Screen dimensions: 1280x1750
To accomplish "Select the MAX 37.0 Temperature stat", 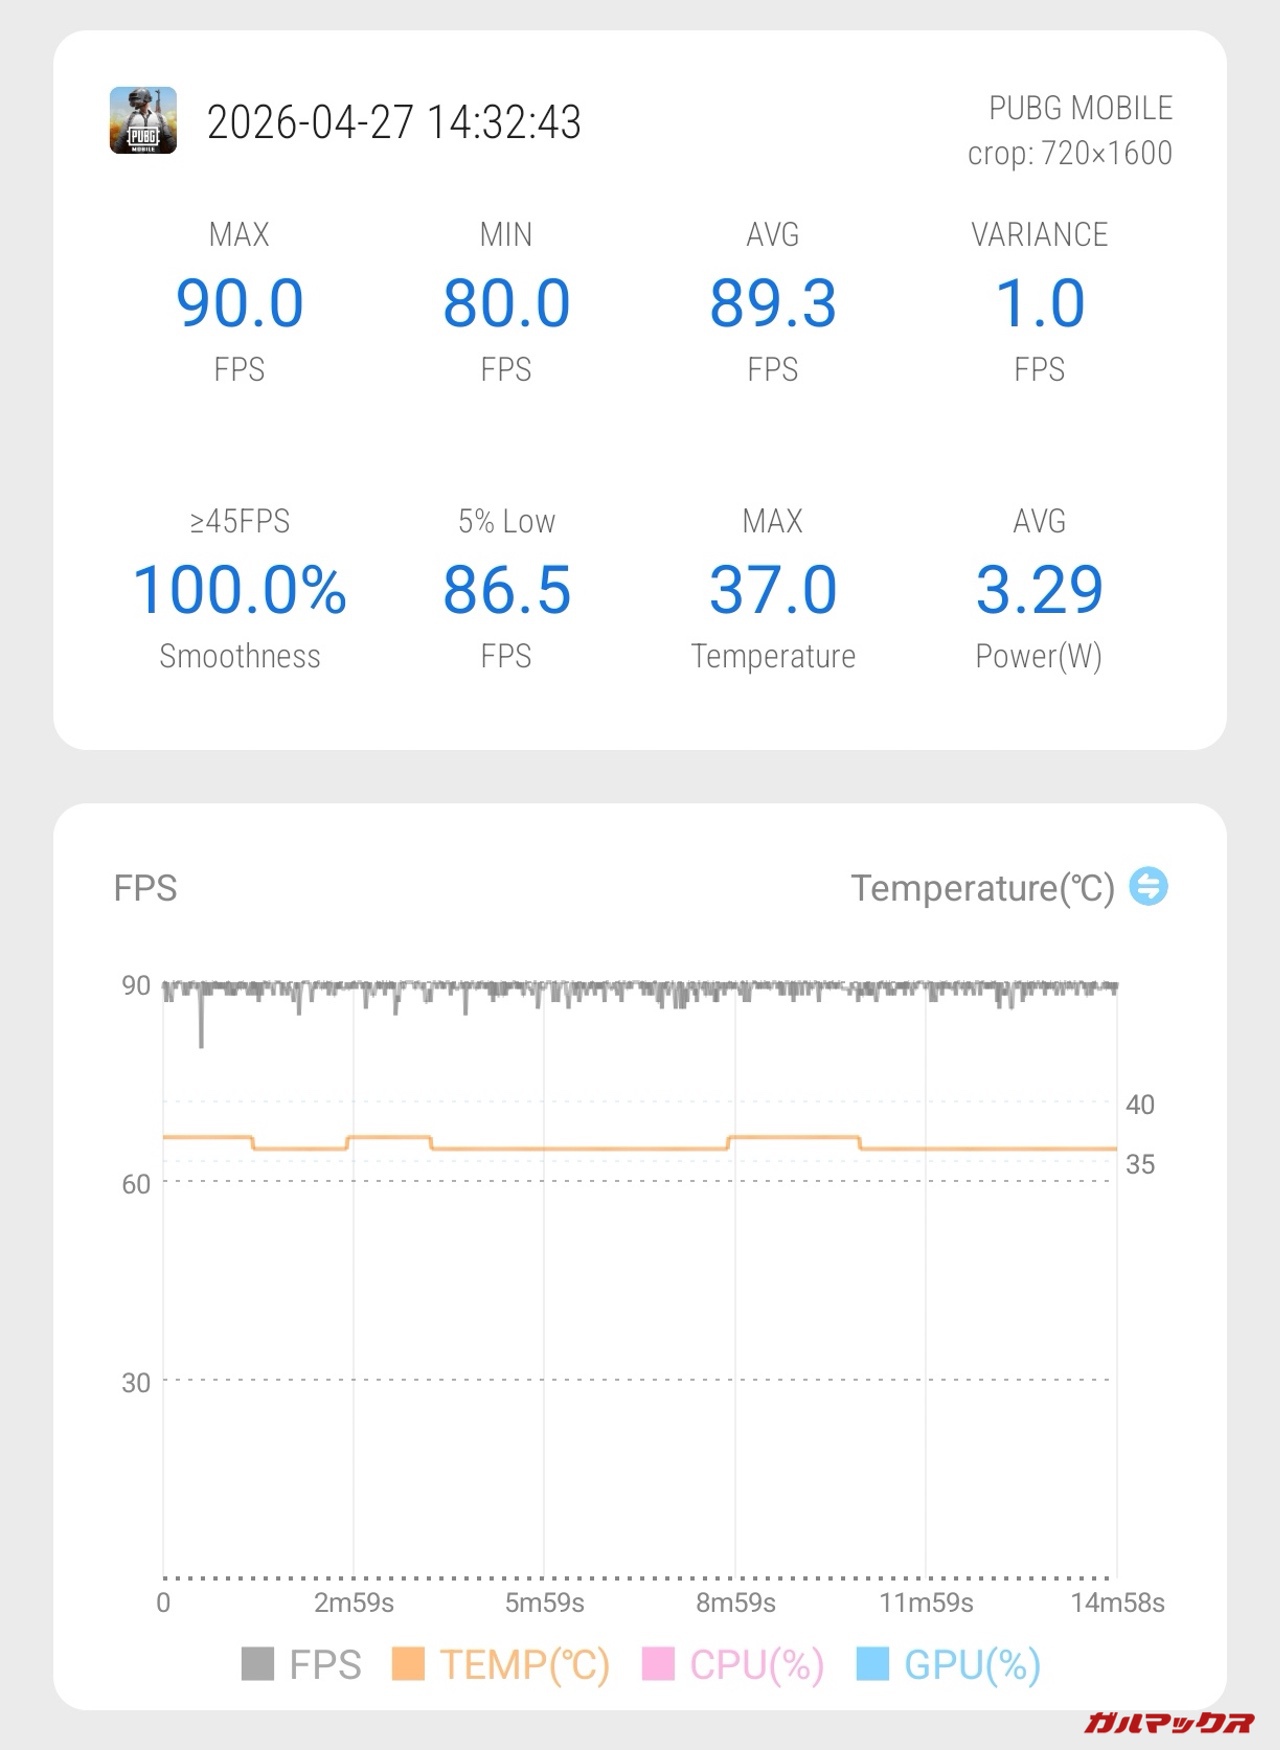I will click(x=772, y=589).
